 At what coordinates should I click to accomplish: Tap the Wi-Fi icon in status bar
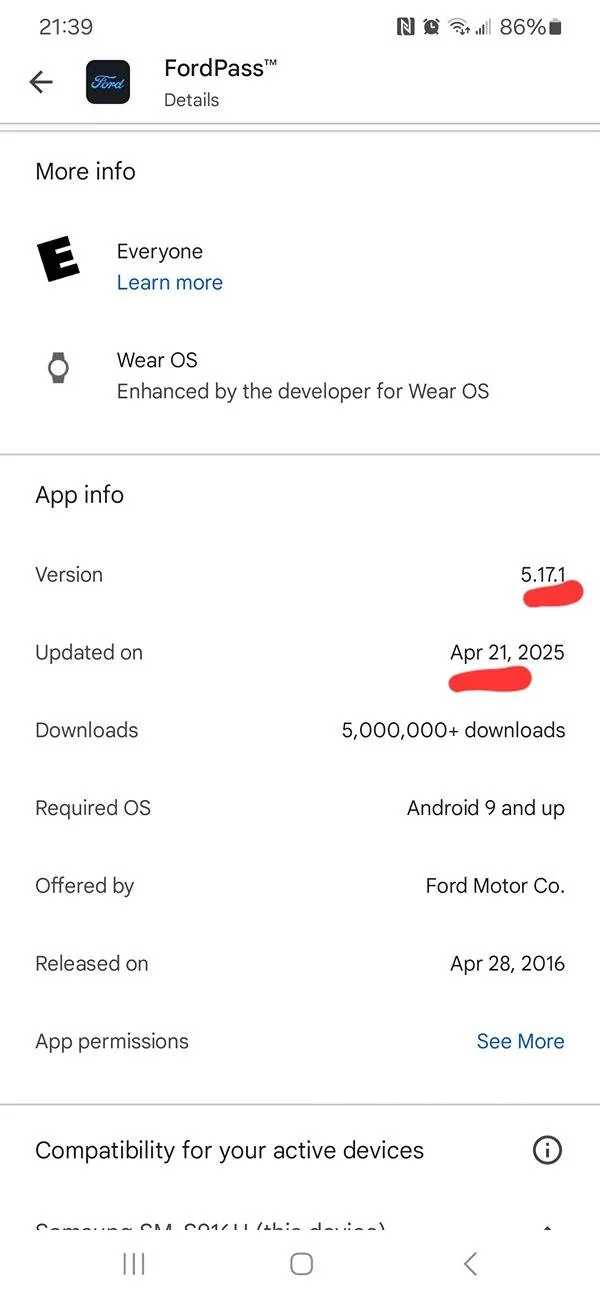coord(459,27)
